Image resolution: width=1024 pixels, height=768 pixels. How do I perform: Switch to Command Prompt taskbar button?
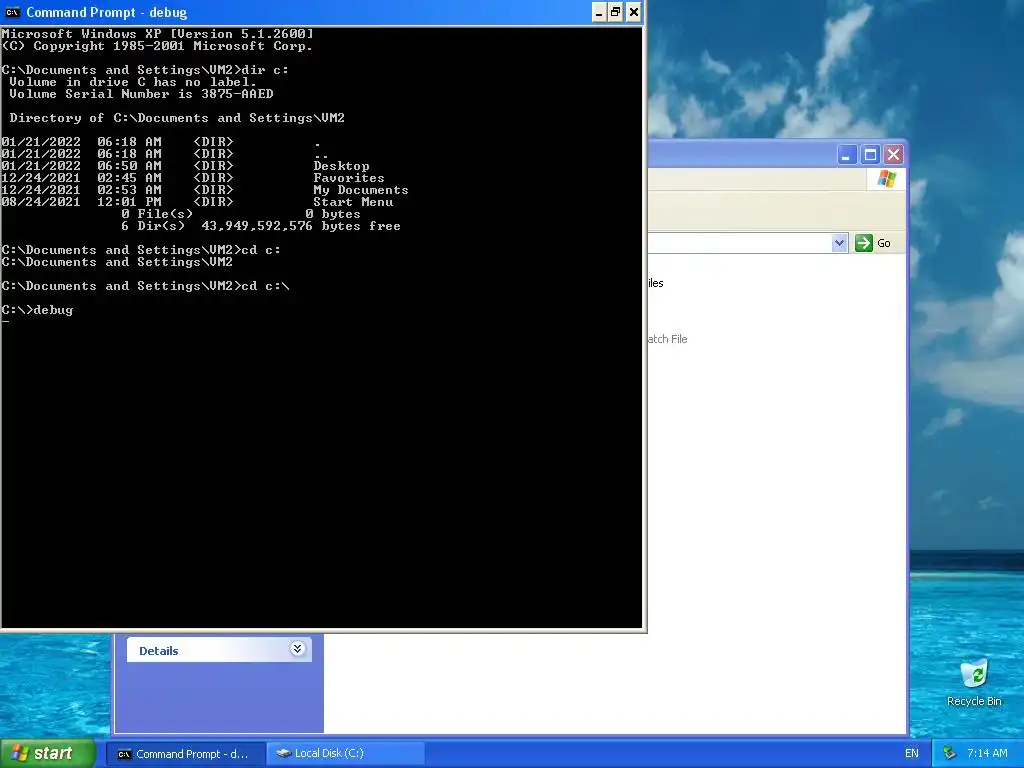[185, 754]
